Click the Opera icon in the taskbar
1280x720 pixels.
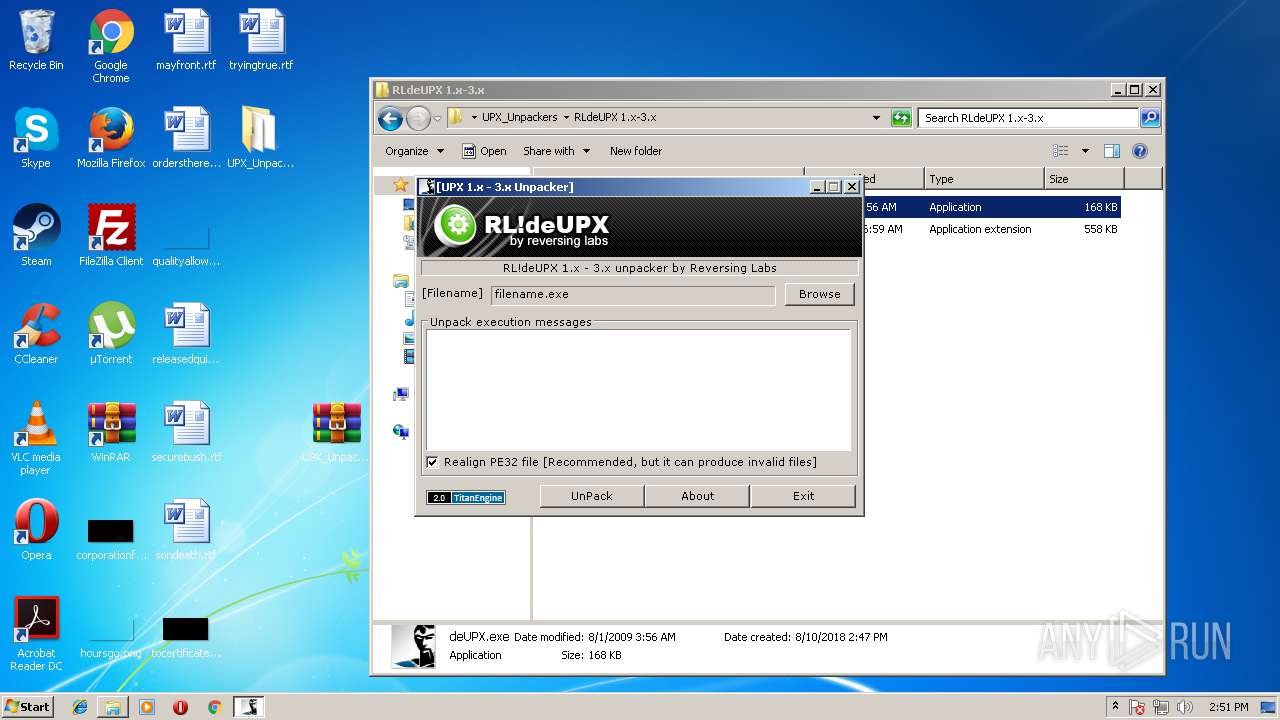[x=180, y=707]
